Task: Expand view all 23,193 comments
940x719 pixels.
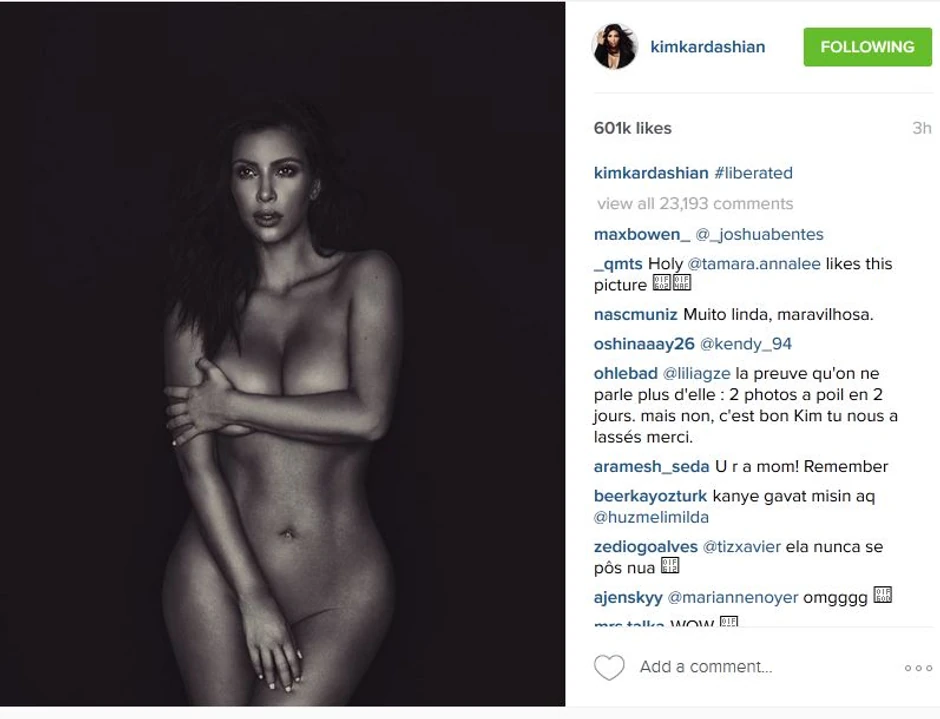Action: pos(695,204)
